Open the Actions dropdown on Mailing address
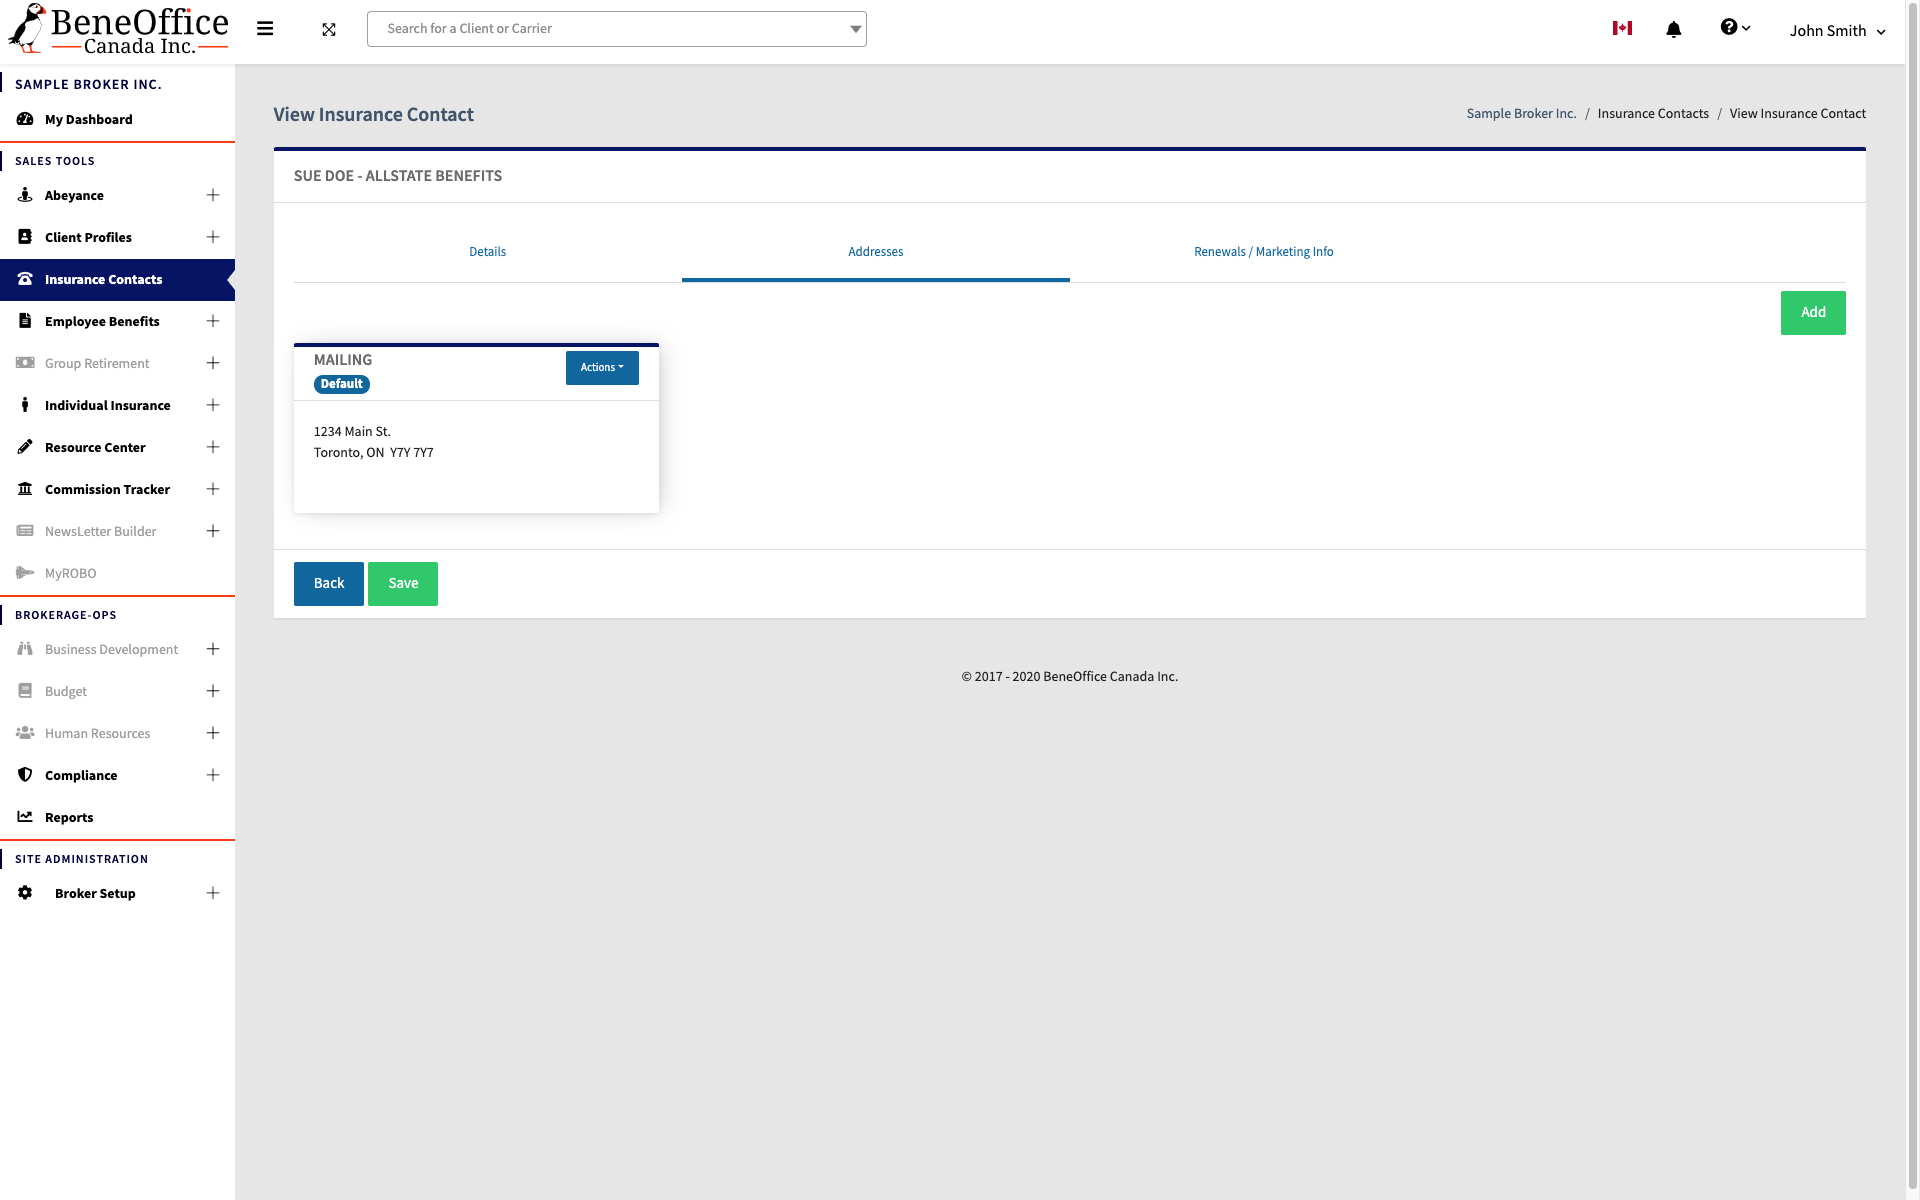Viewport: 1920px width, 1200px height. tap(602, 368)
